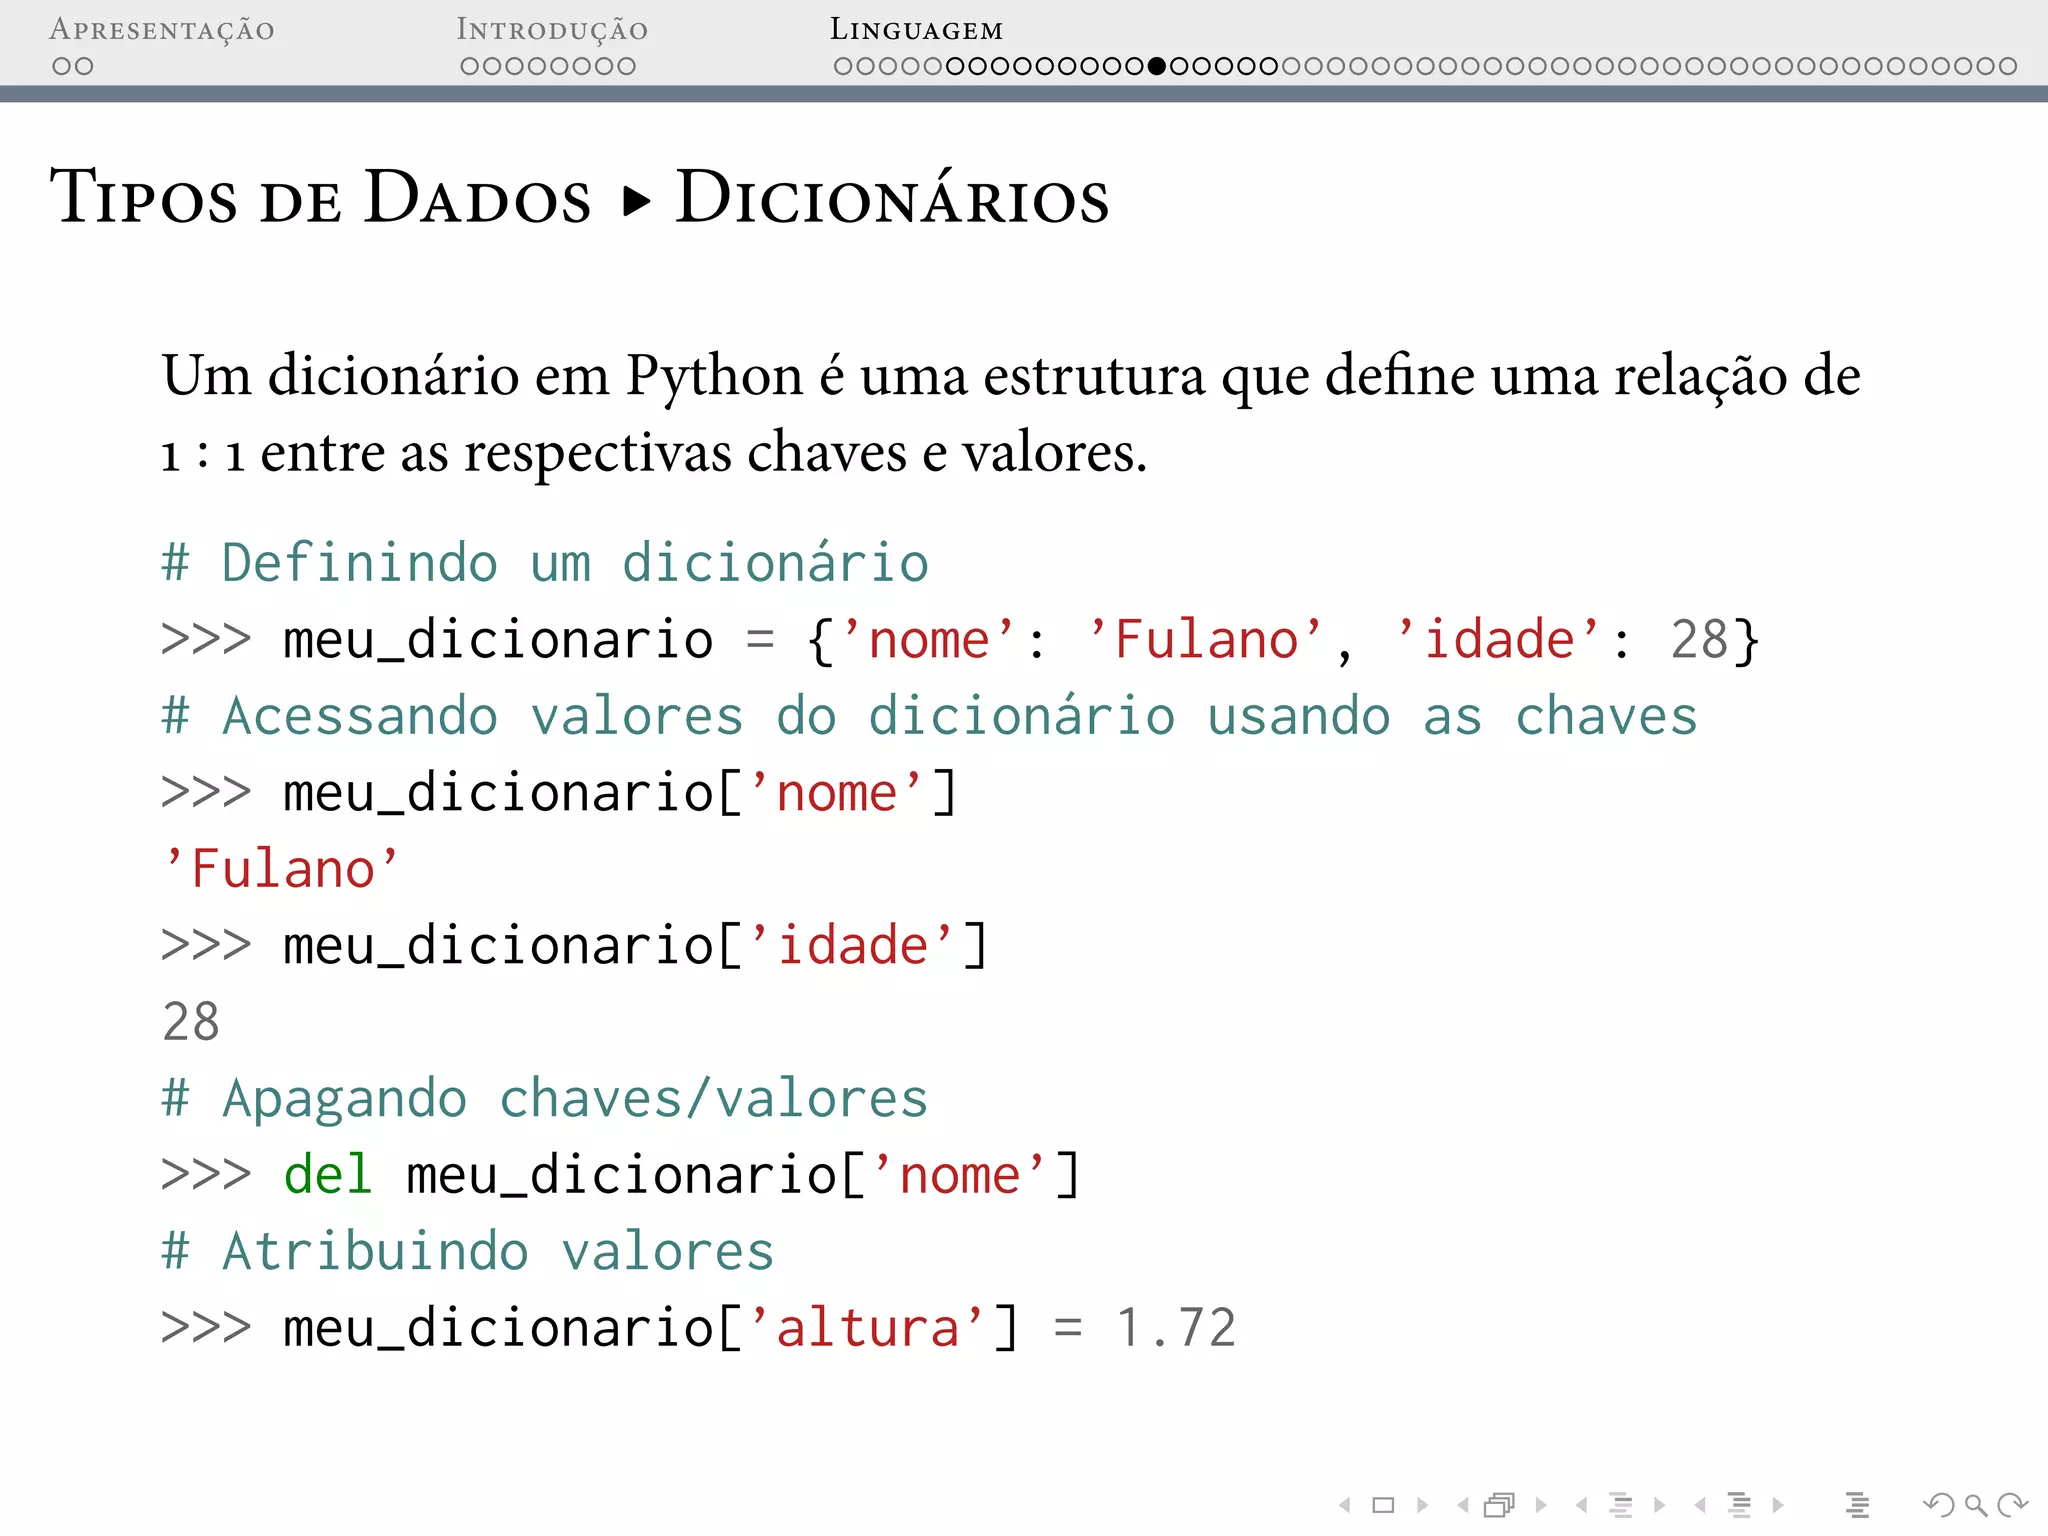Image resolution: width=2048 pixels, height=1536 pixels.
Task: Click comment '# Acessando valores do dicionário'
Action: pyautogui.click(x=930, y=716)
